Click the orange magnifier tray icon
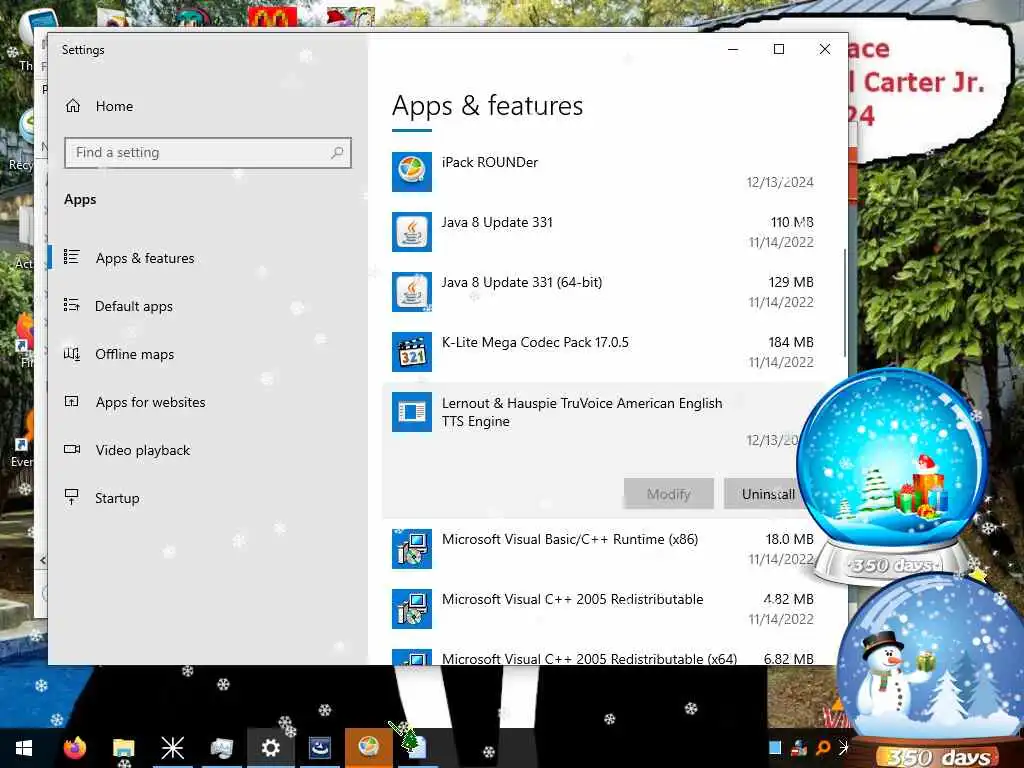This screenshot has height=768, width=1024. pyautogui.click(x=823, y=748)
